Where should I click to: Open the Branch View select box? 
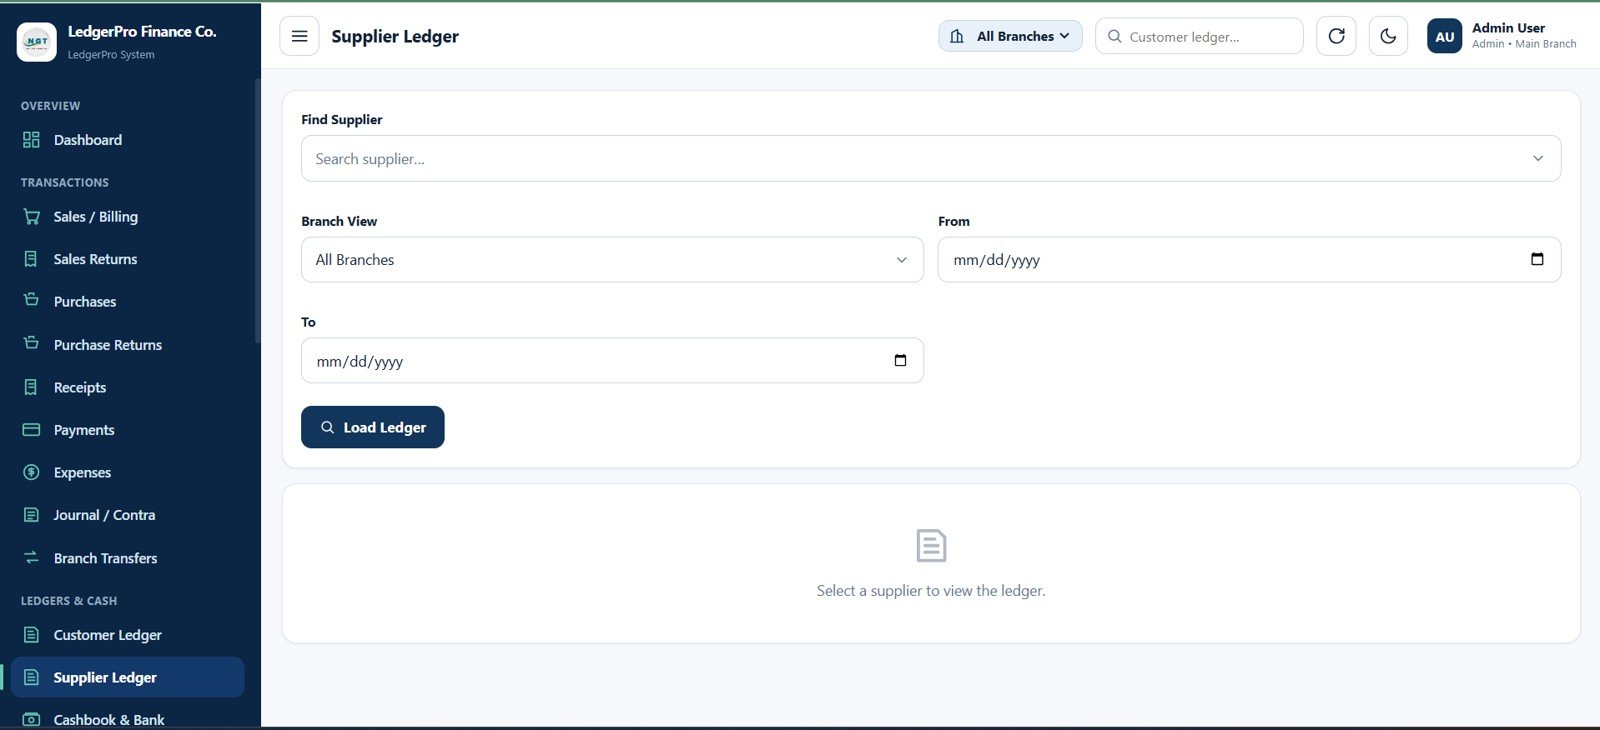click(612, 260)
